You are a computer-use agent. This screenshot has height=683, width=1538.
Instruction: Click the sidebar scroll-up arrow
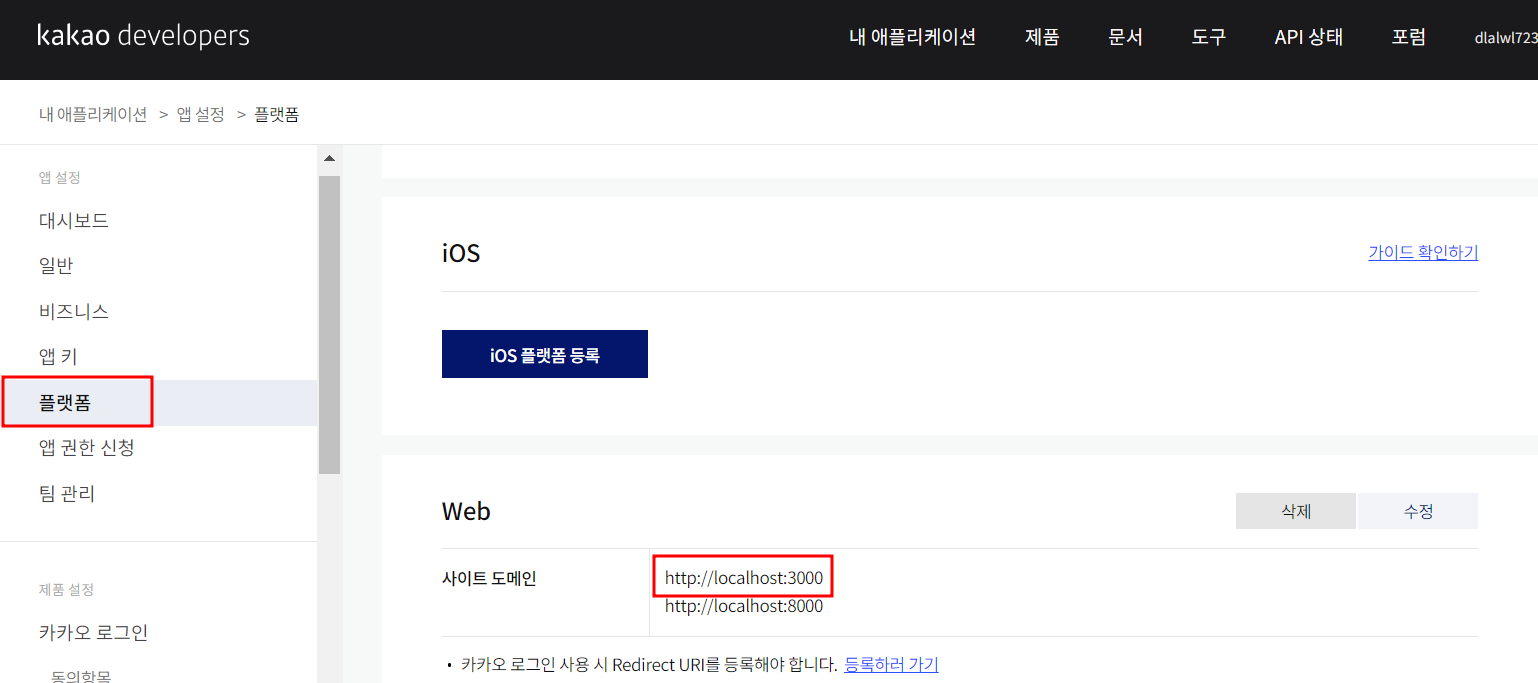click(x=329, y=158)
